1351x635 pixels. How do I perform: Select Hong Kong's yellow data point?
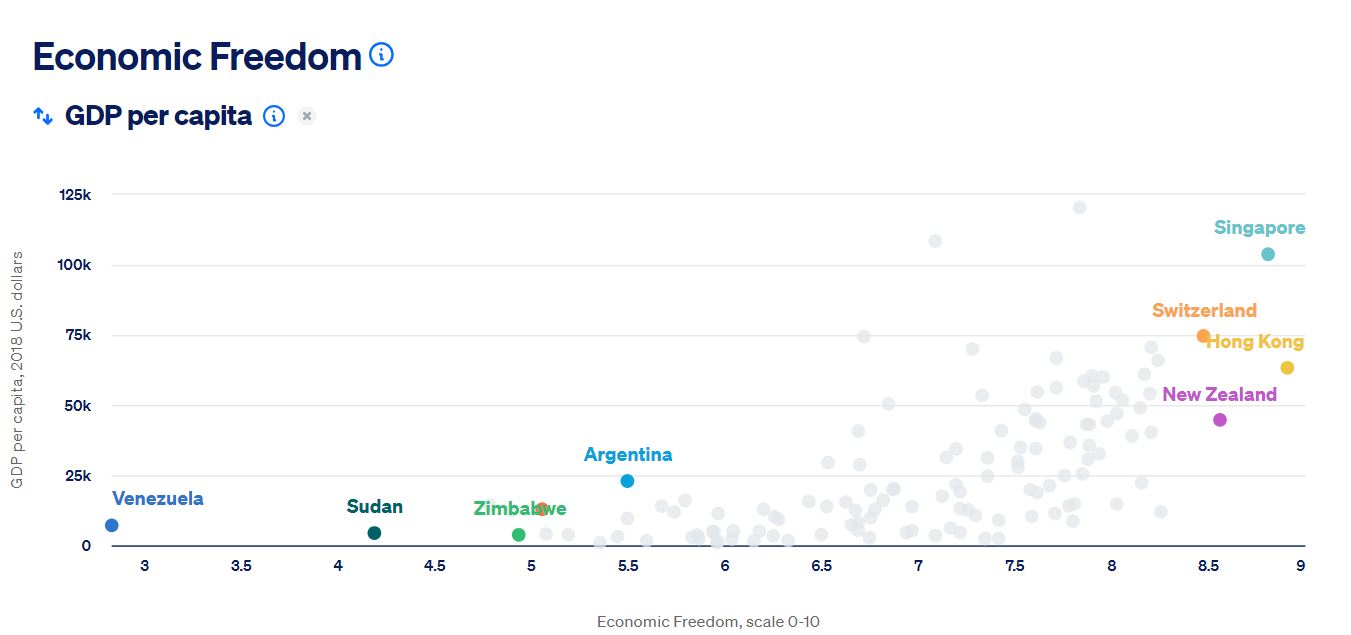pos(1287,368)
